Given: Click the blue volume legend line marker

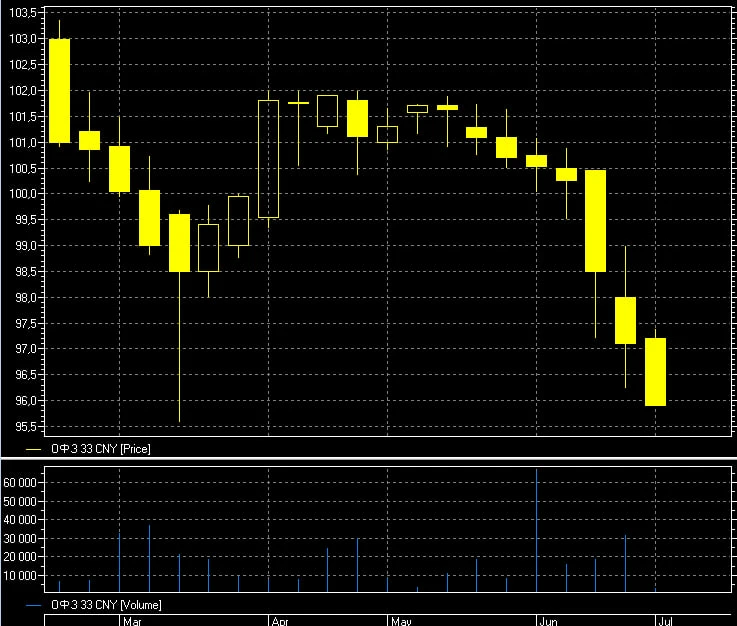Looking at the screenshot, I should 33,605.
